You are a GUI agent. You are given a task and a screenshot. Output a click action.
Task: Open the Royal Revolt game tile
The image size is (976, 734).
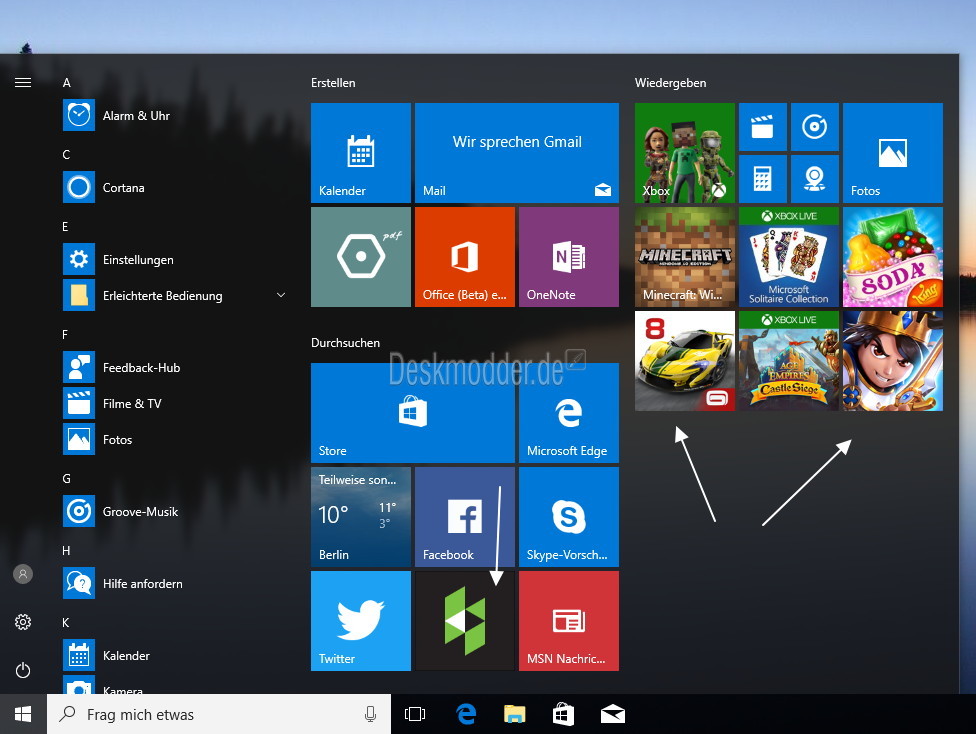[x=893, y=360]
